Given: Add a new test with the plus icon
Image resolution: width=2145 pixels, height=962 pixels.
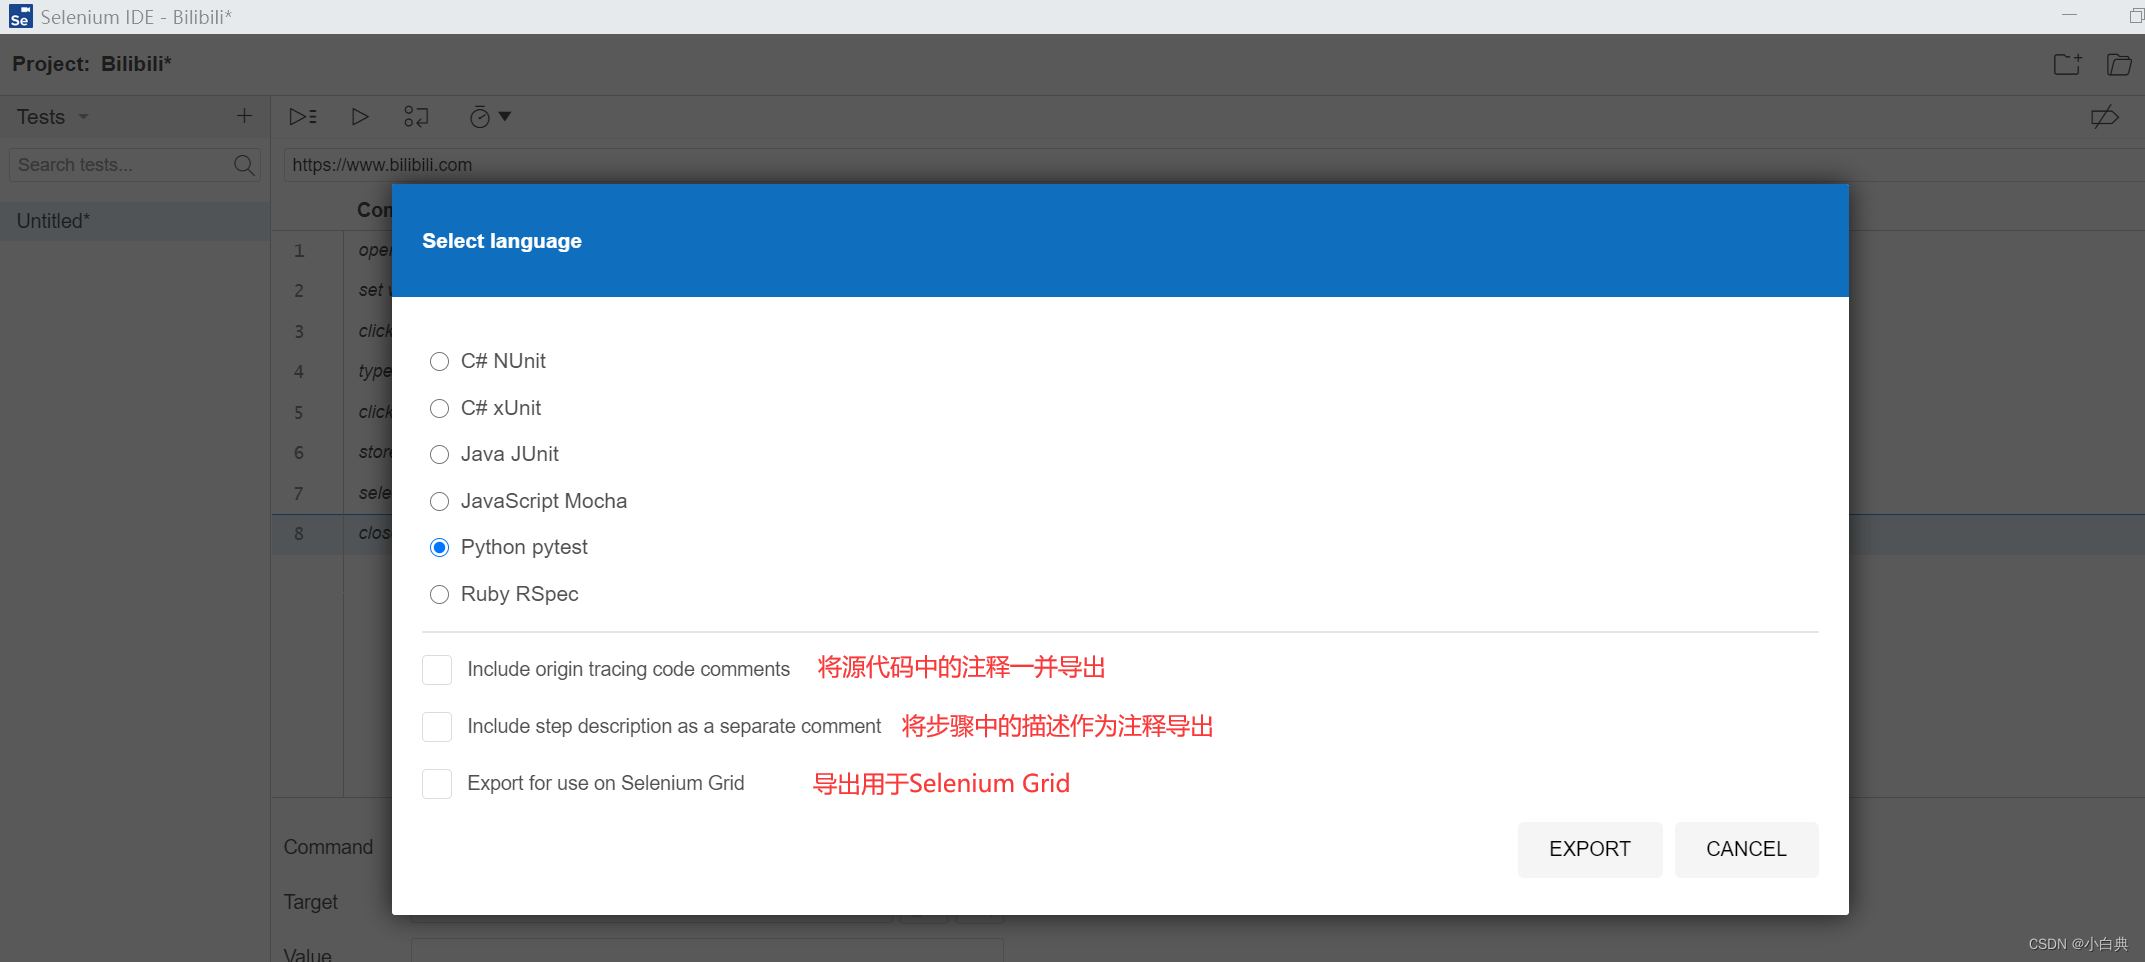Looking at the screenshot, I should coord(244,115).
